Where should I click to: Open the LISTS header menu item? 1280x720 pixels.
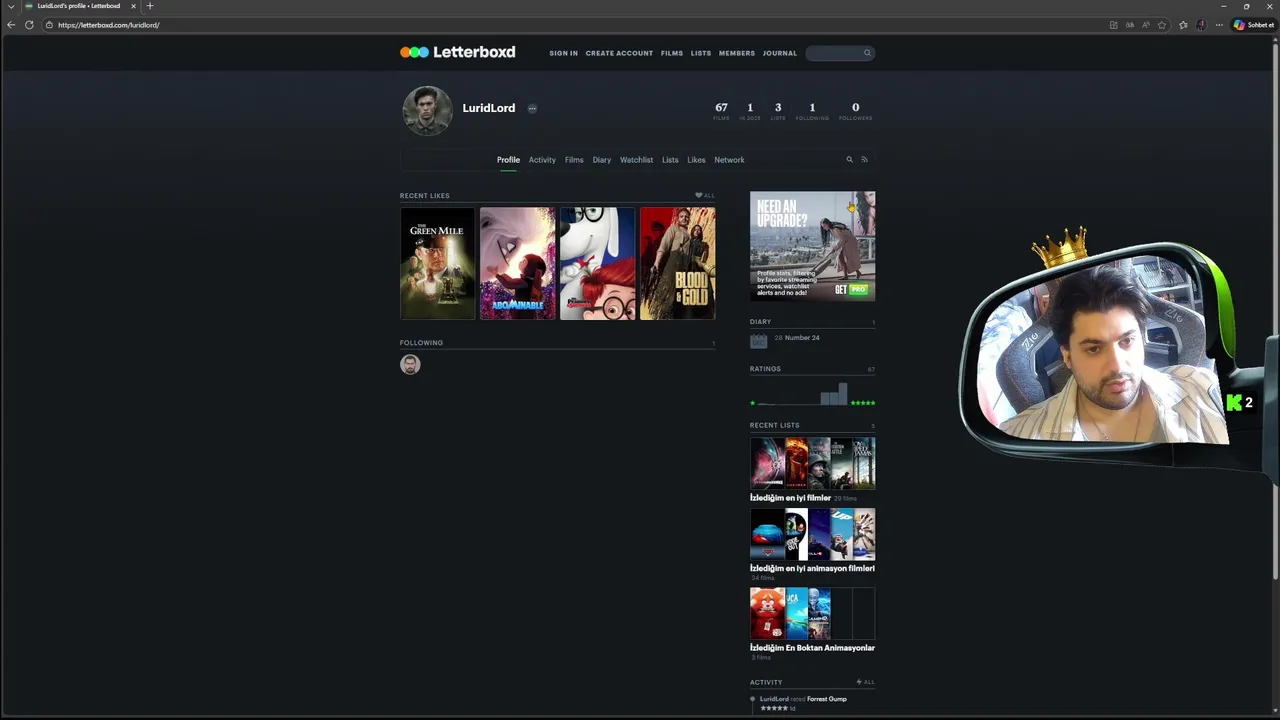(701, 53)
